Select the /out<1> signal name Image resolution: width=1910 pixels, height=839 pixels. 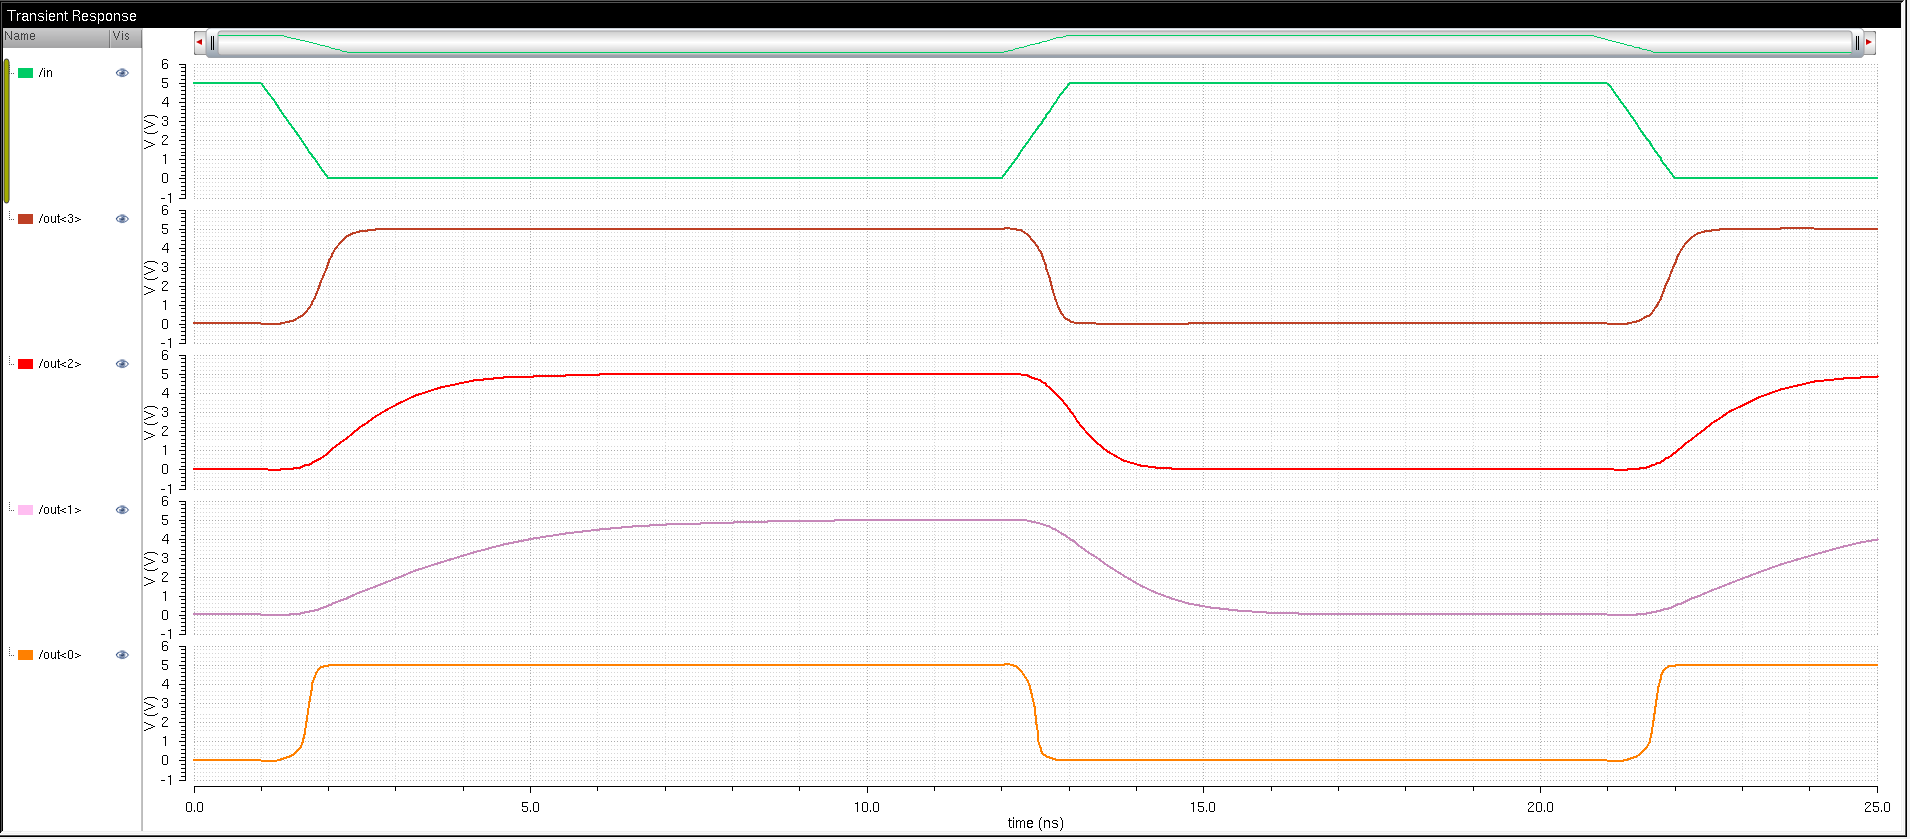click(x=60, y=510)
